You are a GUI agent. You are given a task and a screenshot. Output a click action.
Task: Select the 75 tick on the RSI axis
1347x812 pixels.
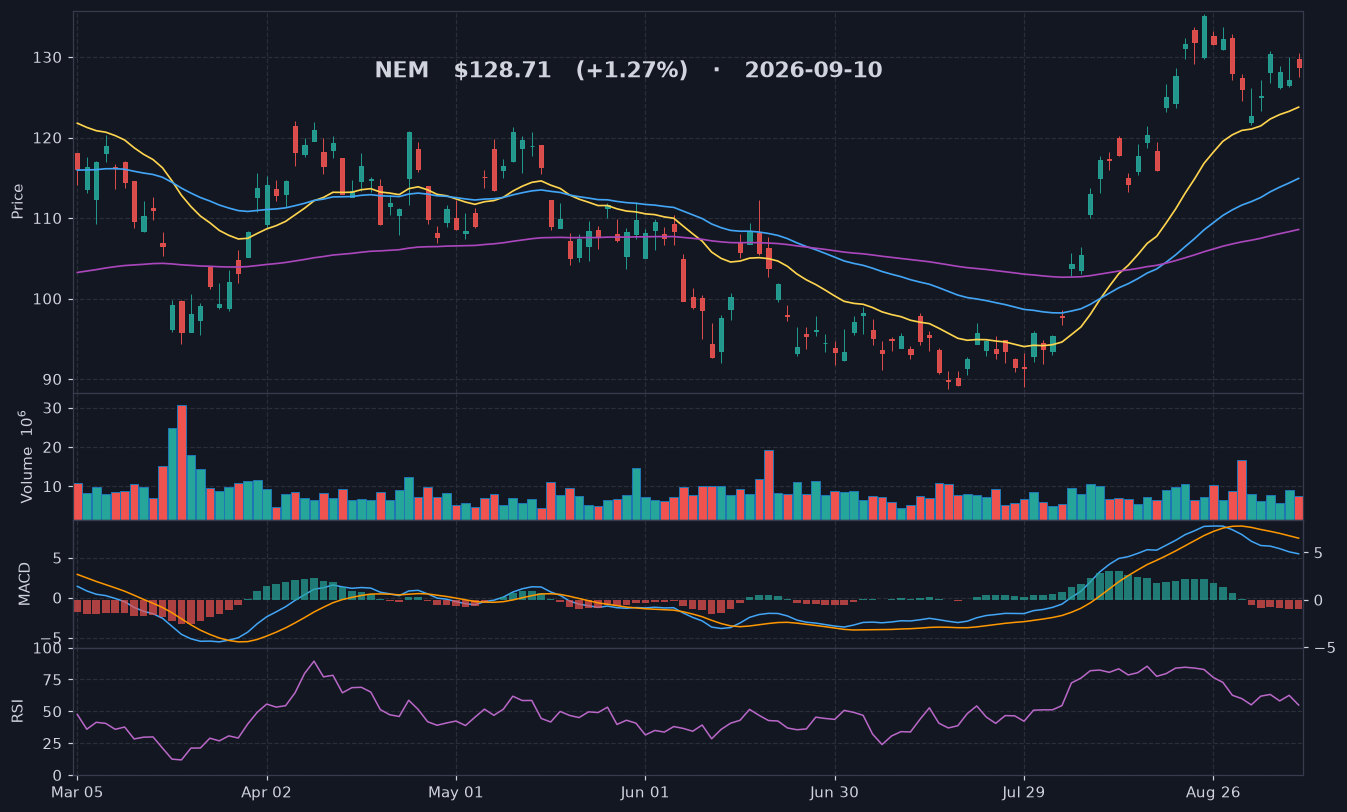tap(53, 680)
